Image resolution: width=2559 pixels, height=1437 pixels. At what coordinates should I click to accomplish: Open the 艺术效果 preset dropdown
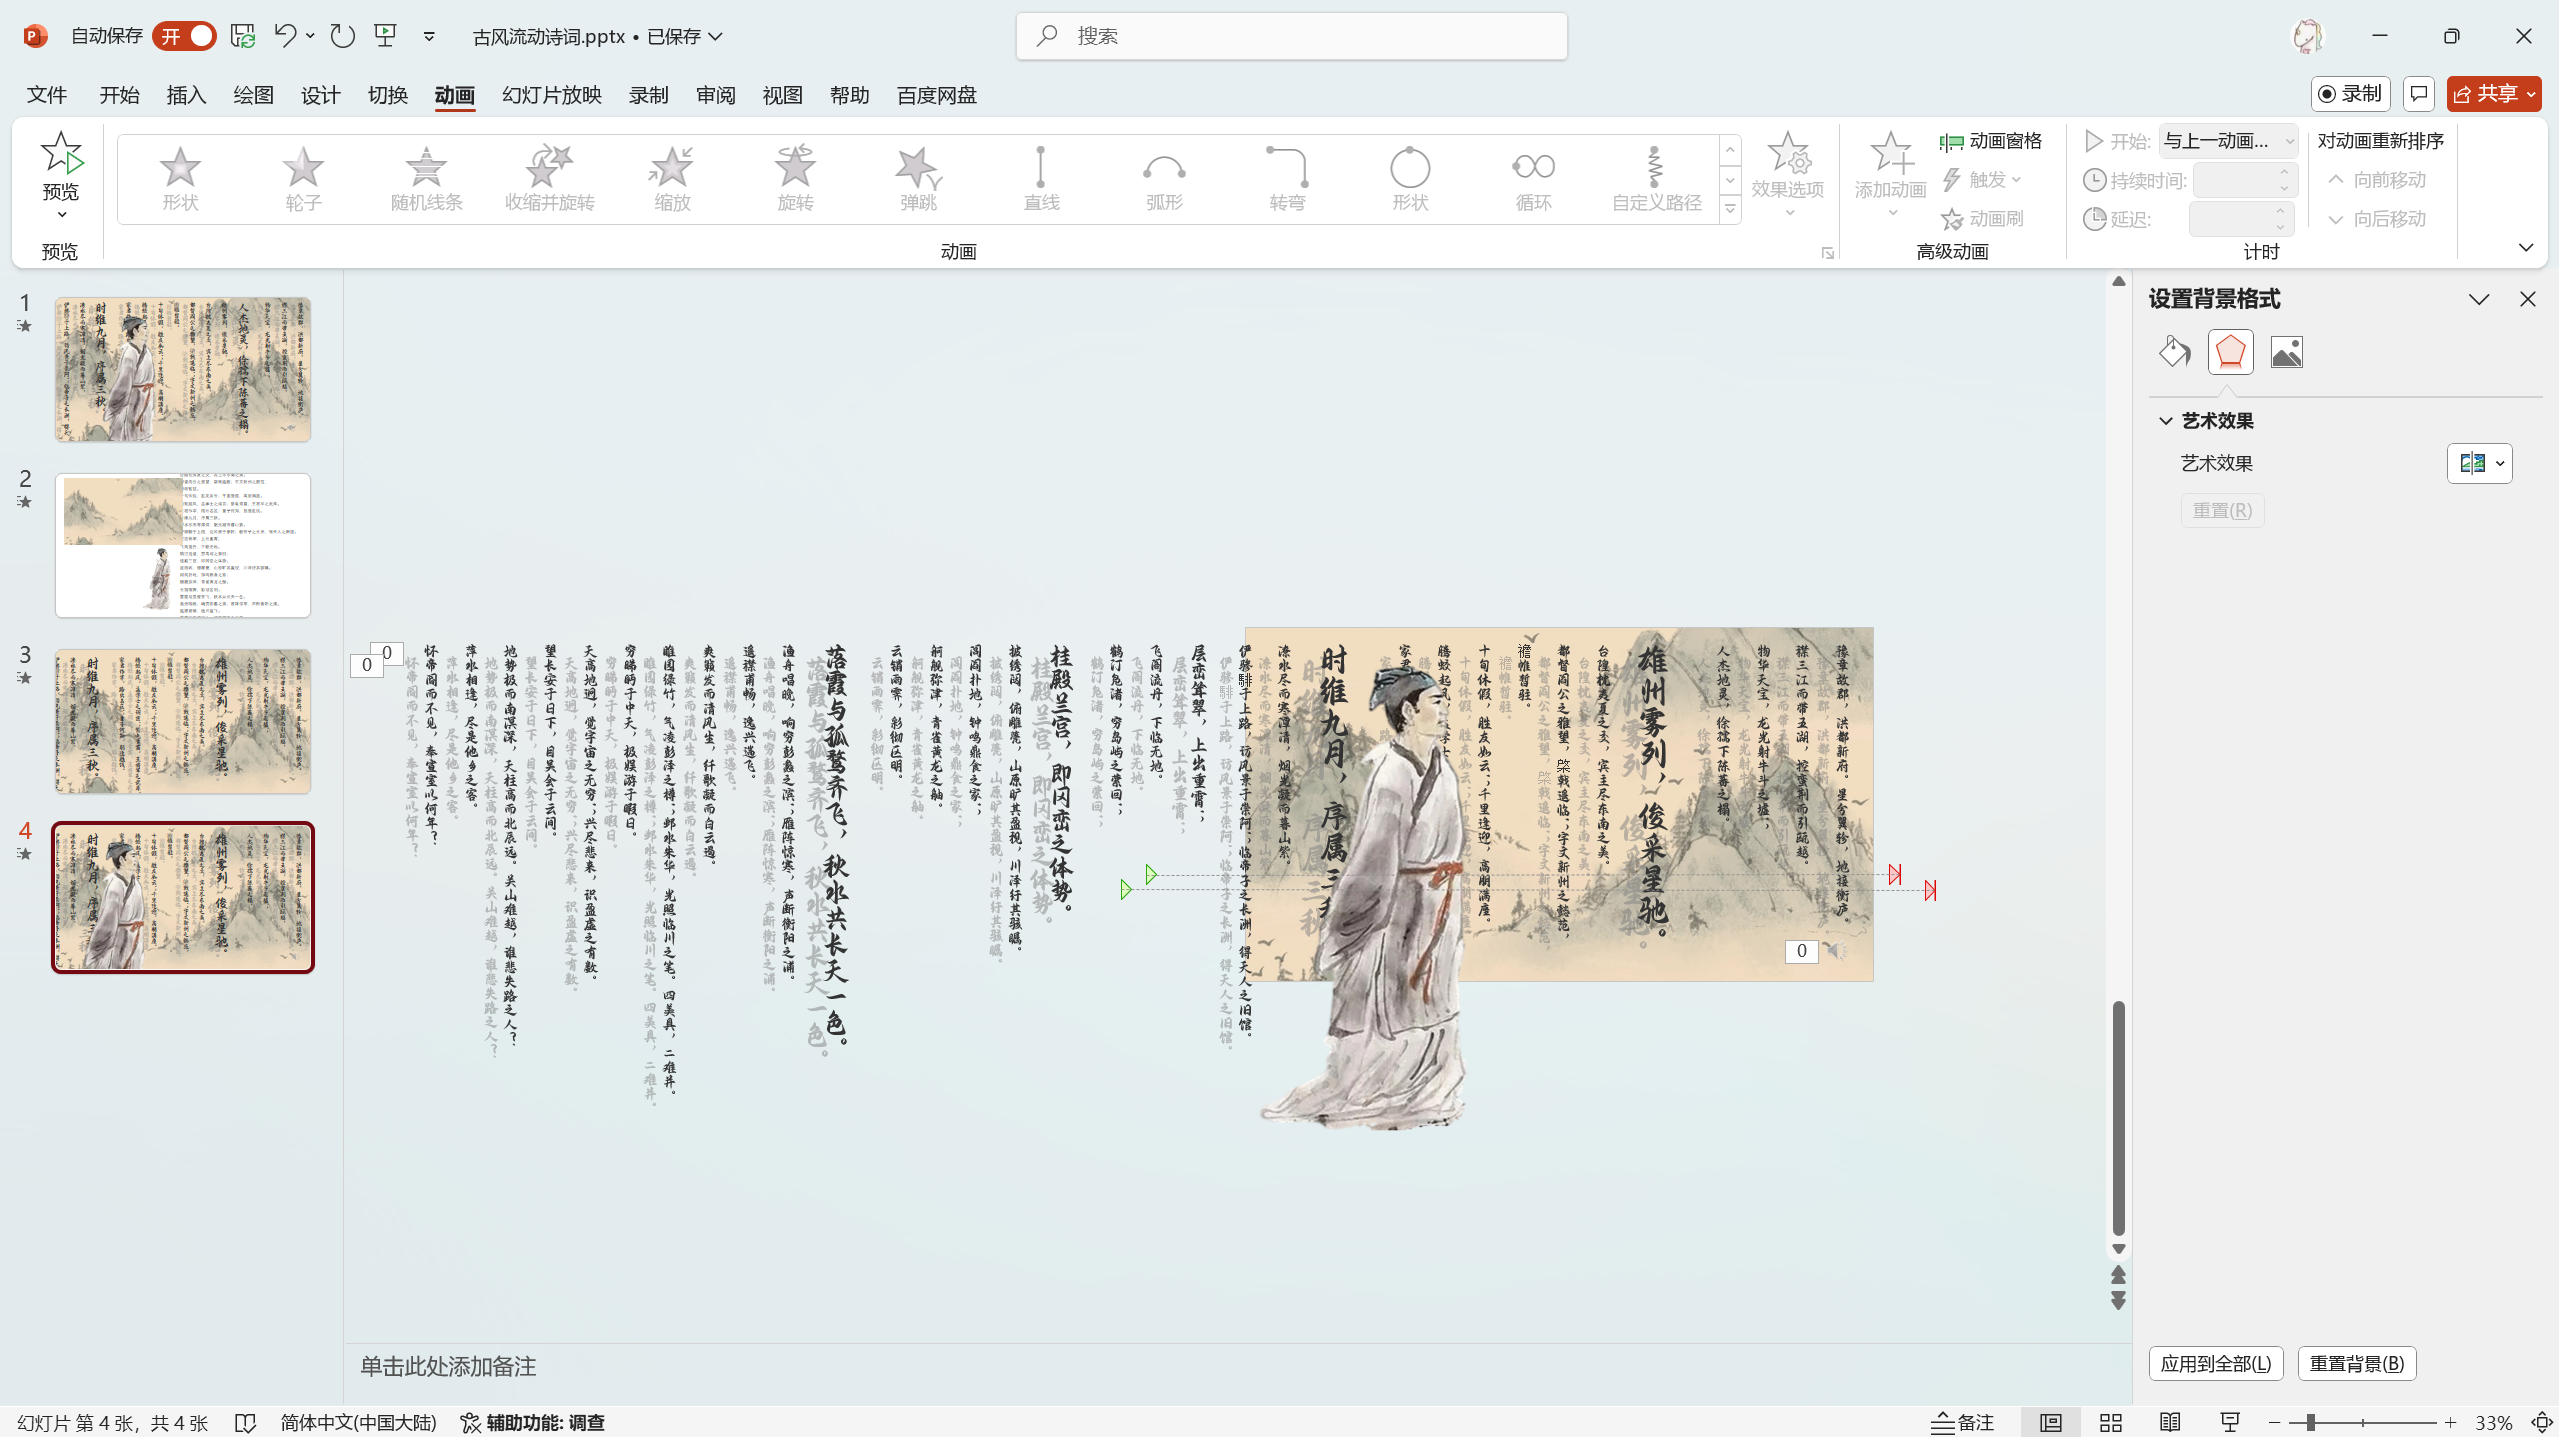click(2479, 463)
